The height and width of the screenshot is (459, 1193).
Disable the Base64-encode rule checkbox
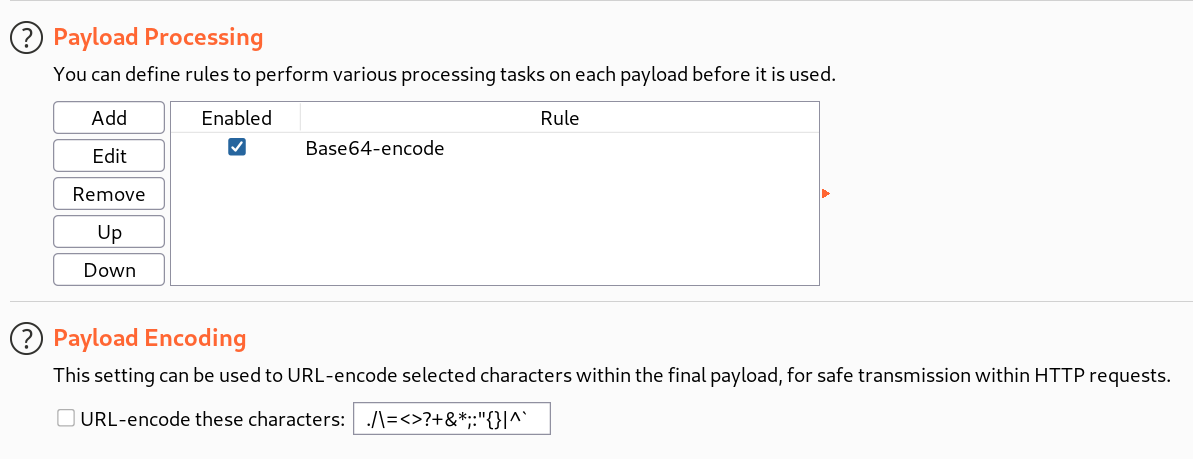coord(237,148)
